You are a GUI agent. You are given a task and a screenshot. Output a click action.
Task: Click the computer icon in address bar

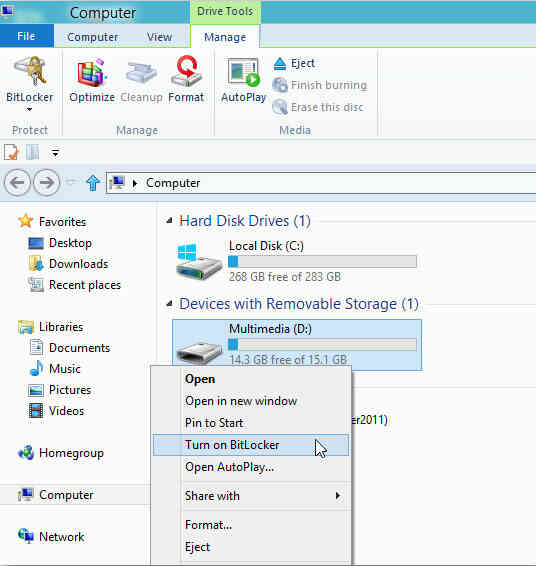pos(118,183)
